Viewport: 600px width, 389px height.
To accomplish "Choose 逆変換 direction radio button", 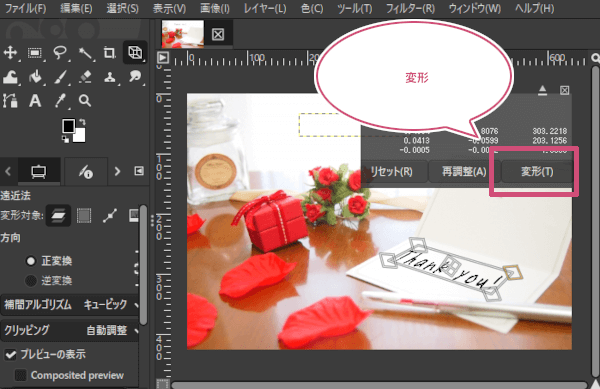I will click(x=31, y=281).
